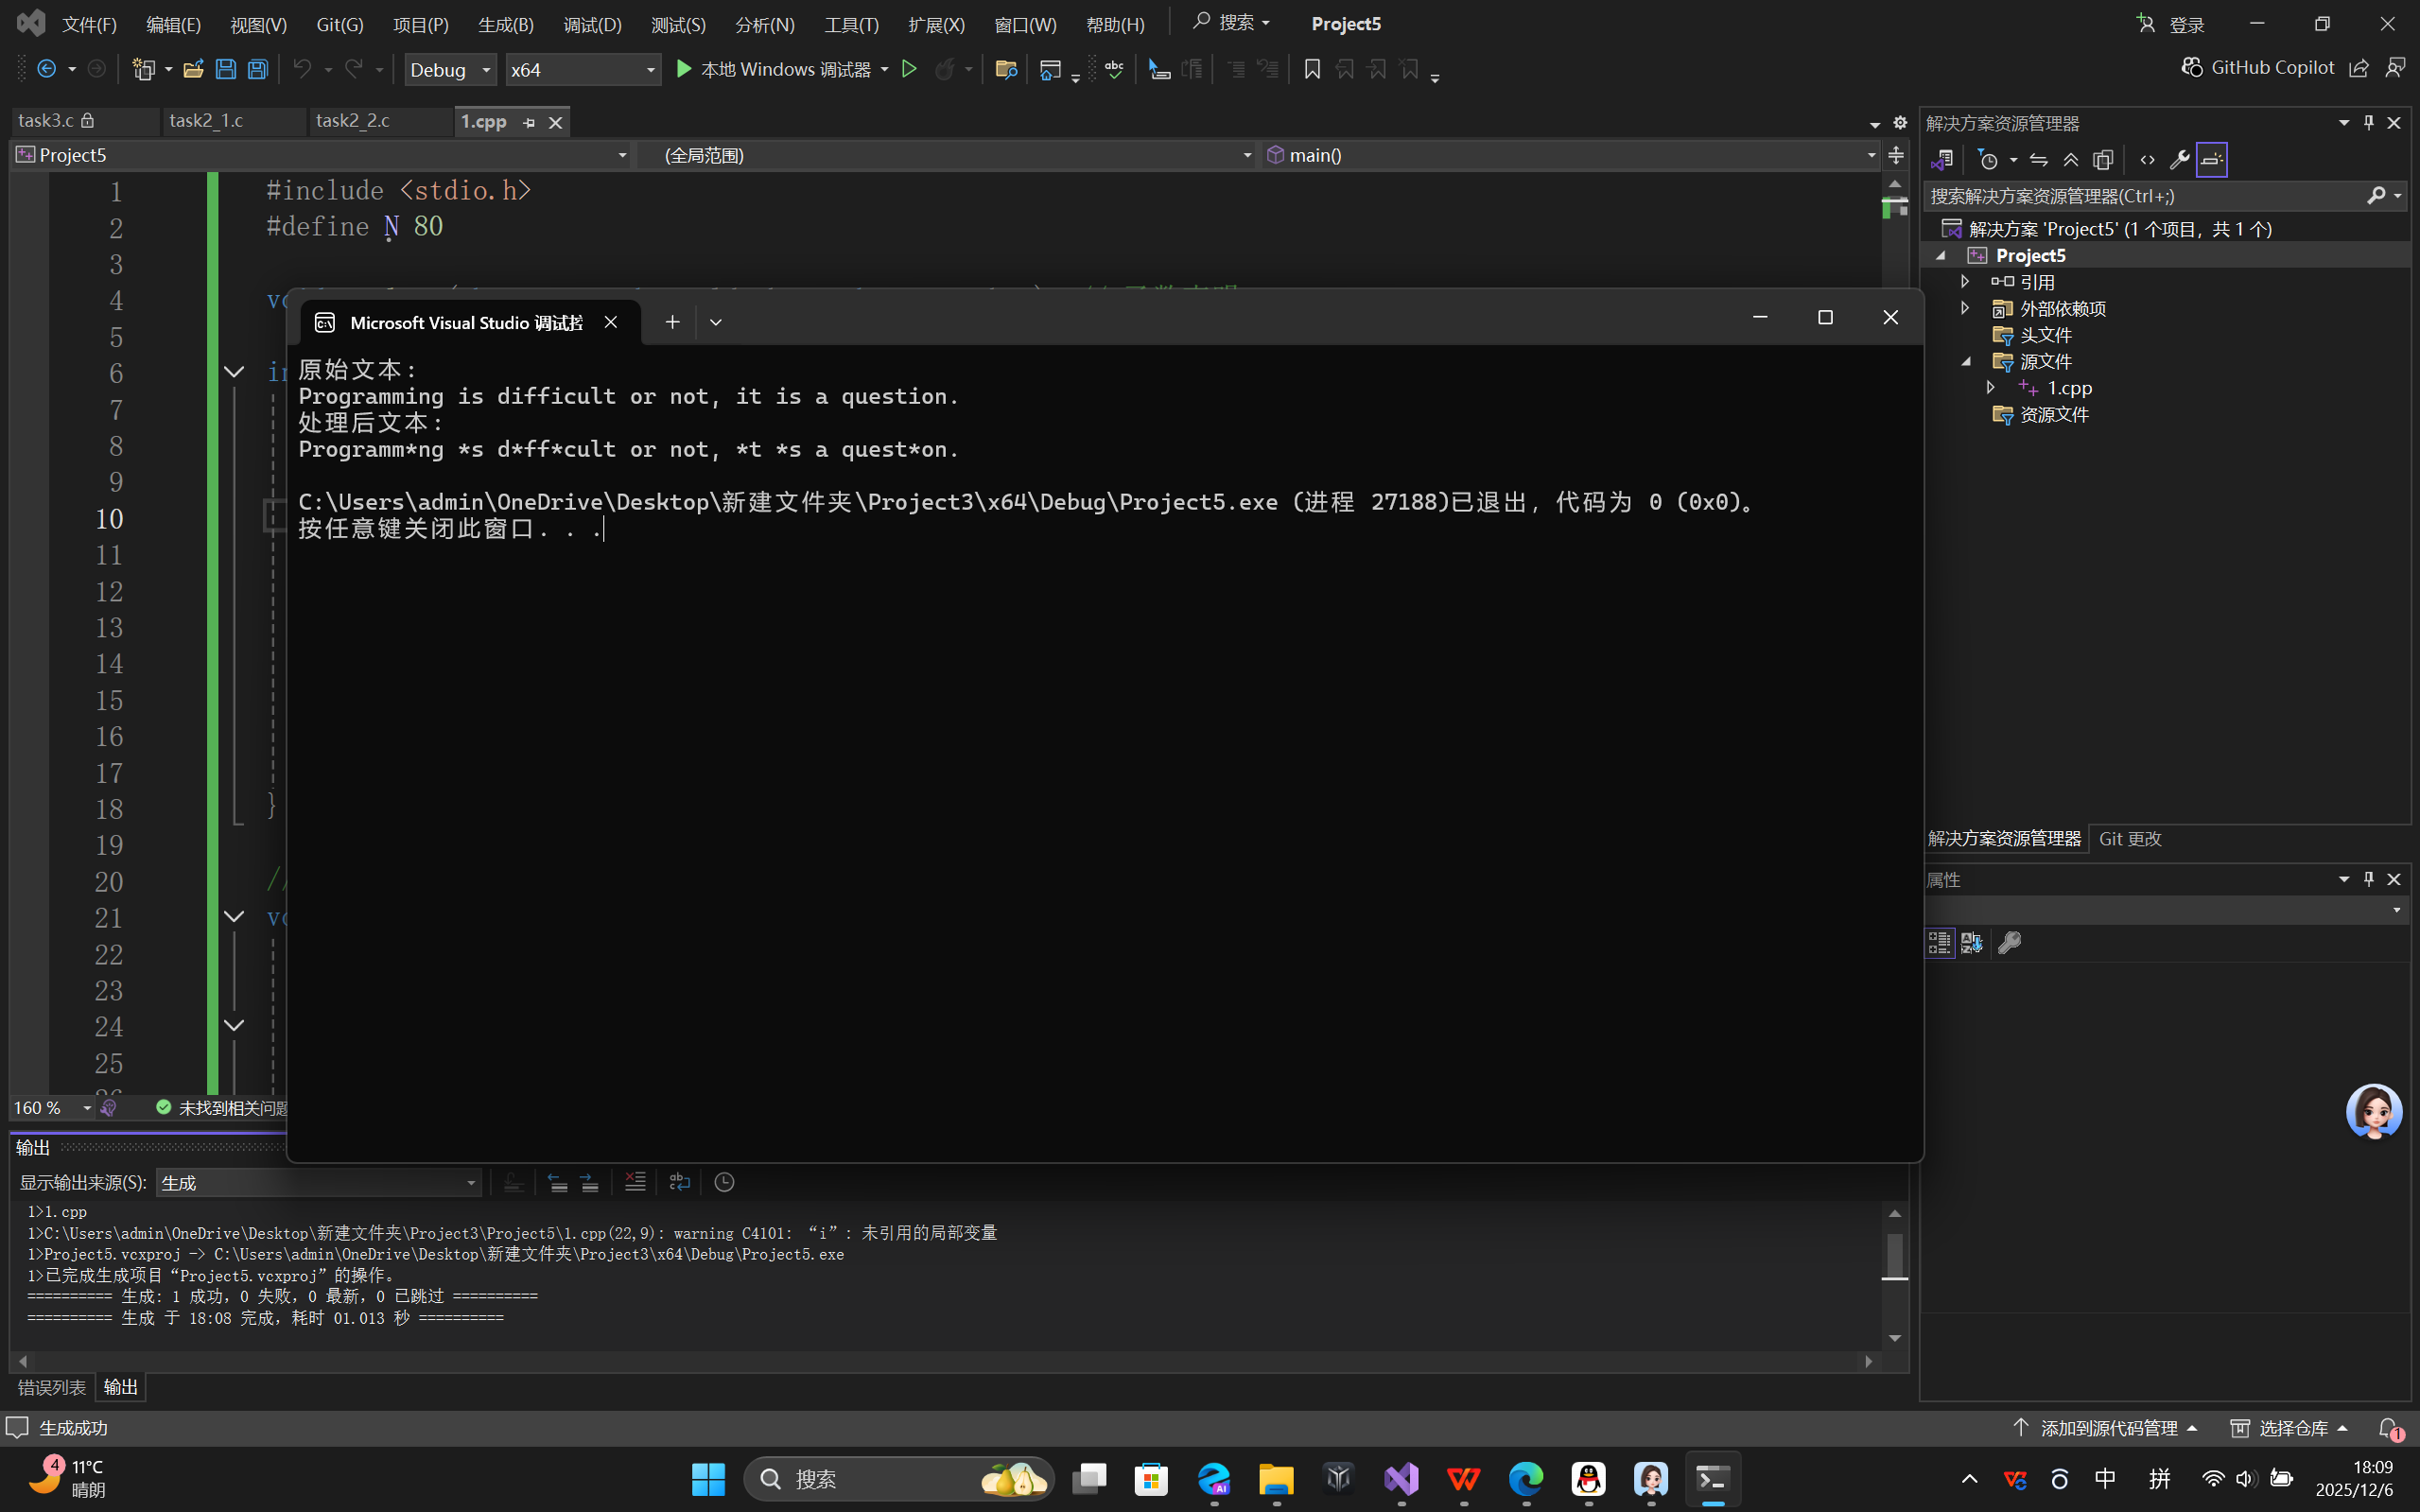Click the Open File folder icon
Viewport: 2420px width, 1512px height.
pyautogui.click(x=193, y=69)
